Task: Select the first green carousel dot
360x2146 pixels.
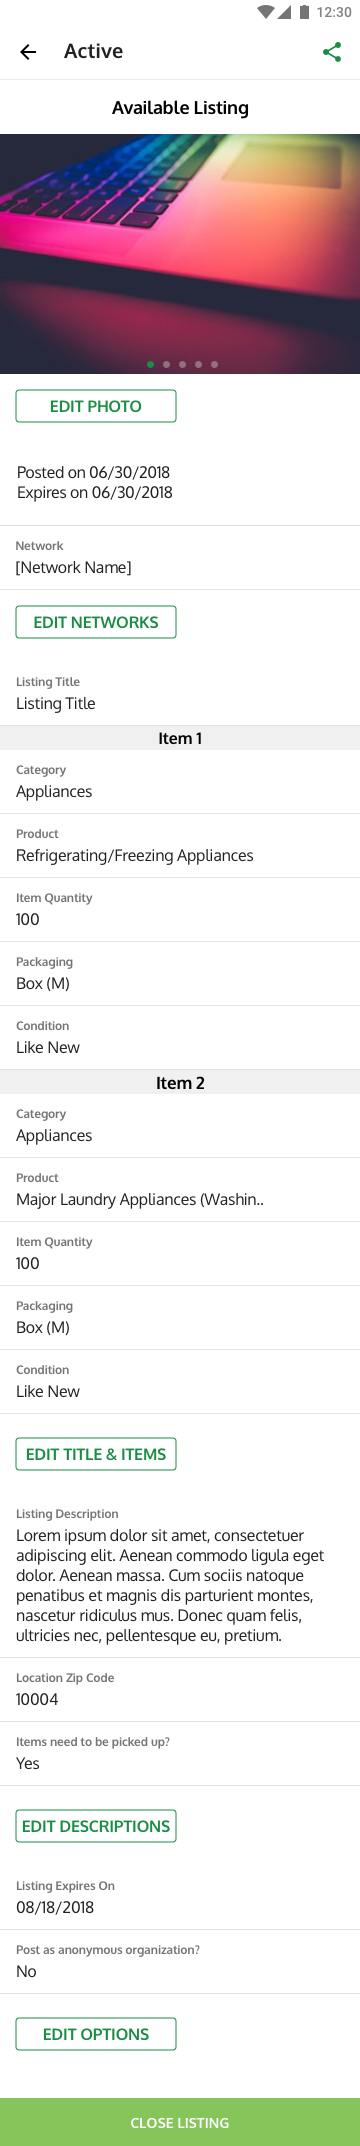Action: click(x=150, y=364)
